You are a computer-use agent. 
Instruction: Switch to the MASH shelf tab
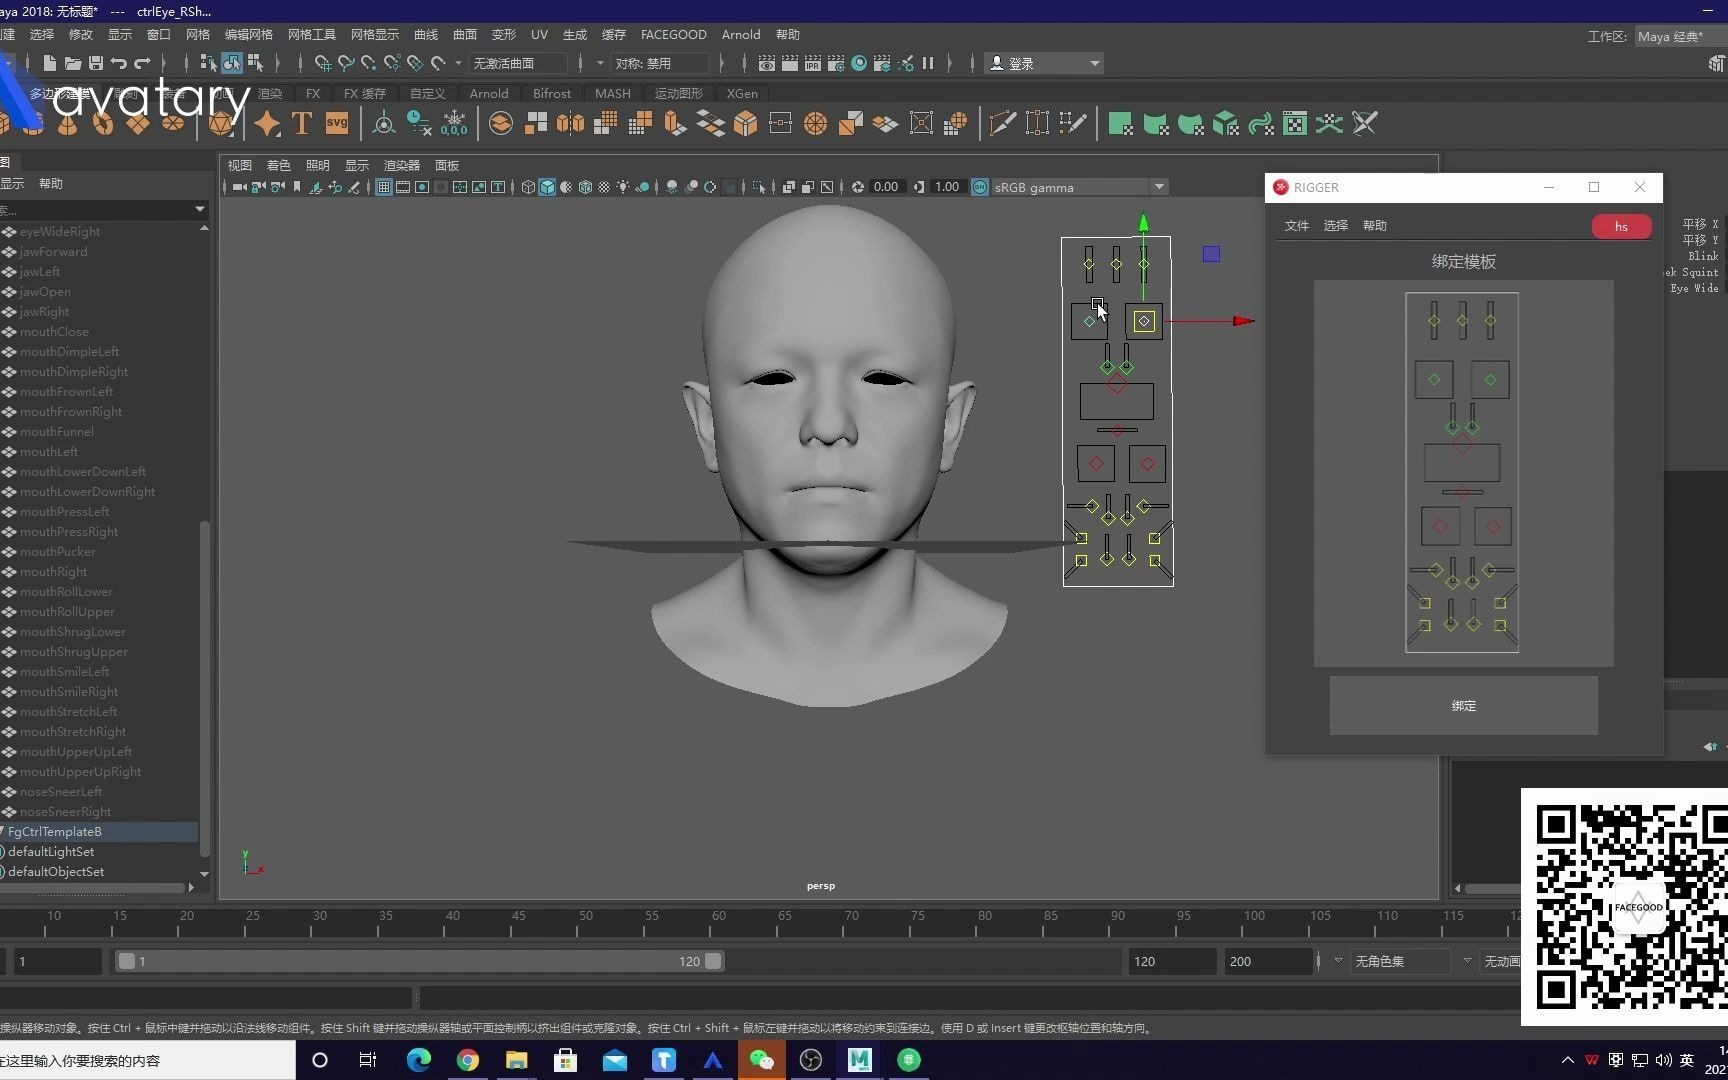click(612, 93)
